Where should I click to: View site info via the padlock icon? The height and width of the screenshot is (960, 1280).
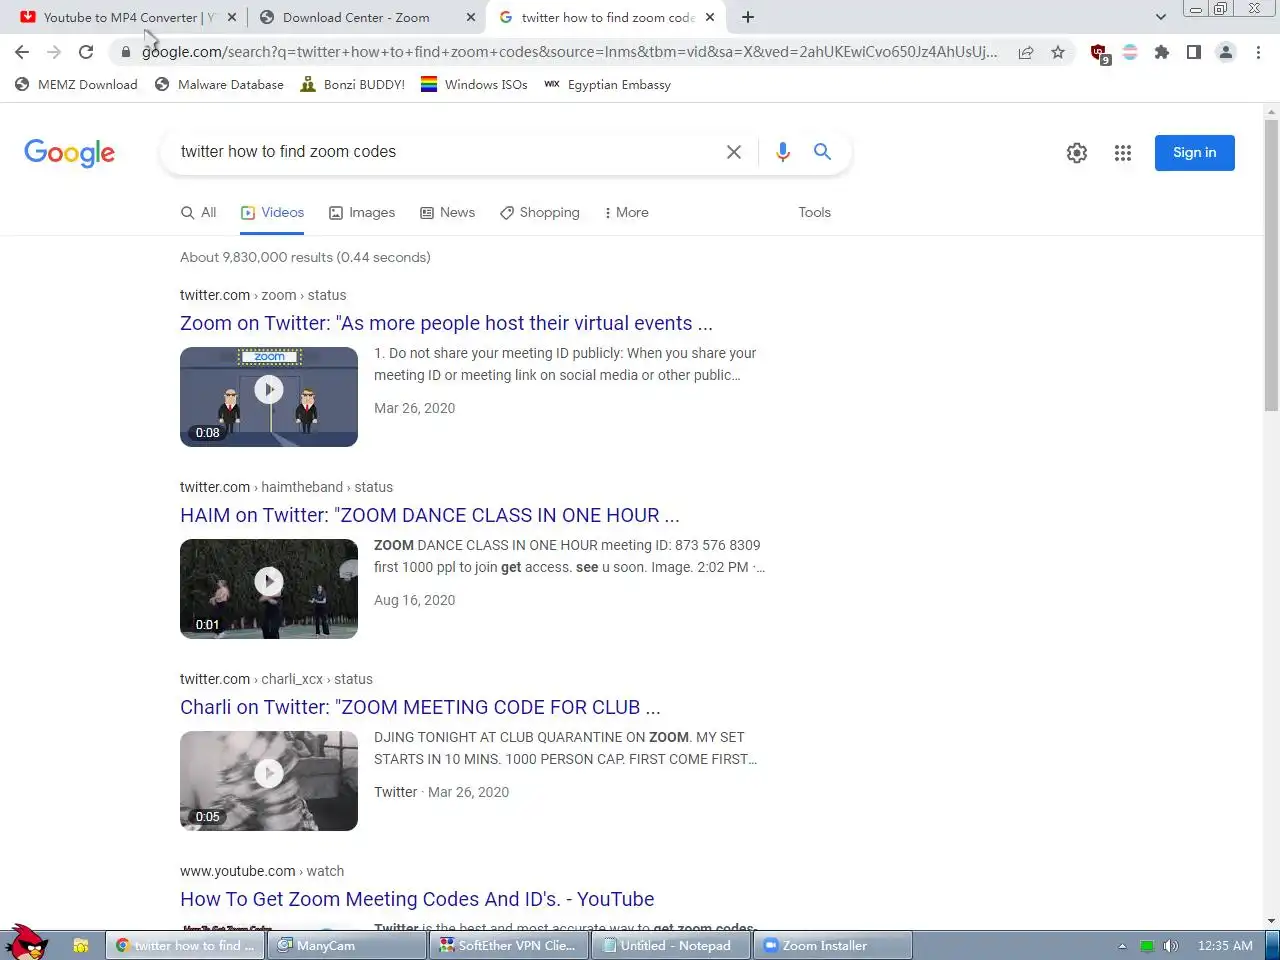pyautogui.click(x=126, y=52)
